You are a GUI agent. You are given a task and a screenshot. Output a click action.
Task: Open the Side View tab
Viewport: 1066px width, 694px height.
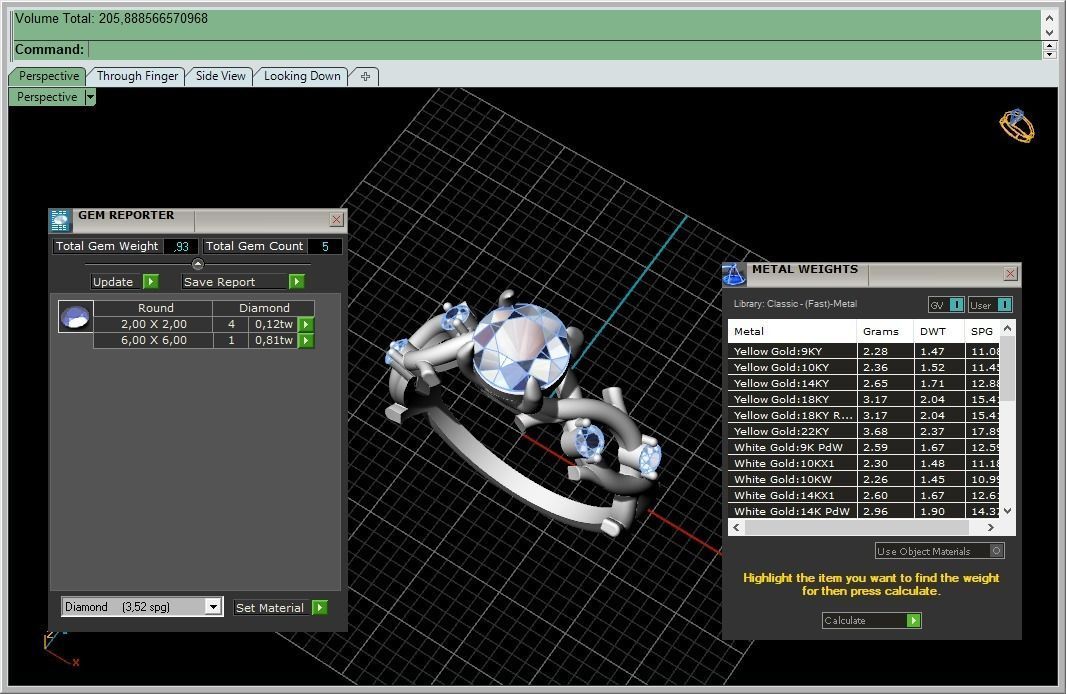pos(220,76)
